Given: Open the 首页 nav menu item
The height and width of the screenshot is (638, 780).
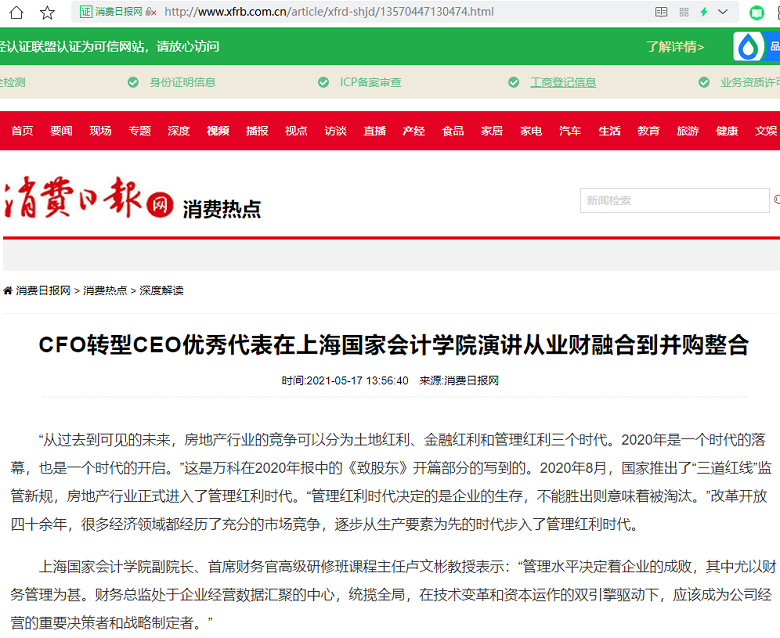Looking at the screenshot, I should click(x=22, y=131).
